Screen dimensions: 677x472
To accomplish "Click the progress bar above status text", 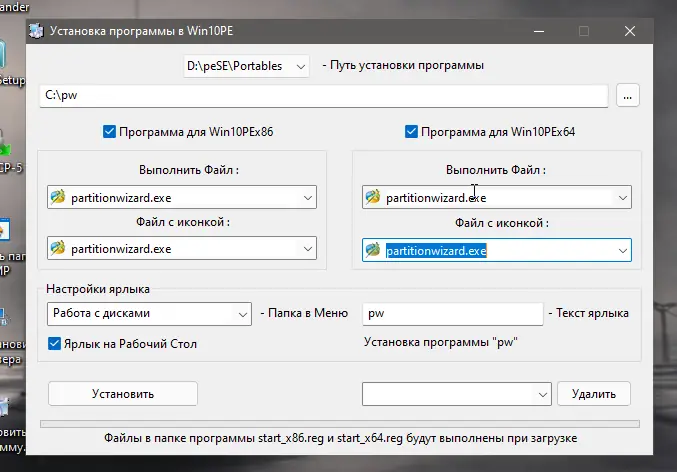I will (x=340, y=424).
